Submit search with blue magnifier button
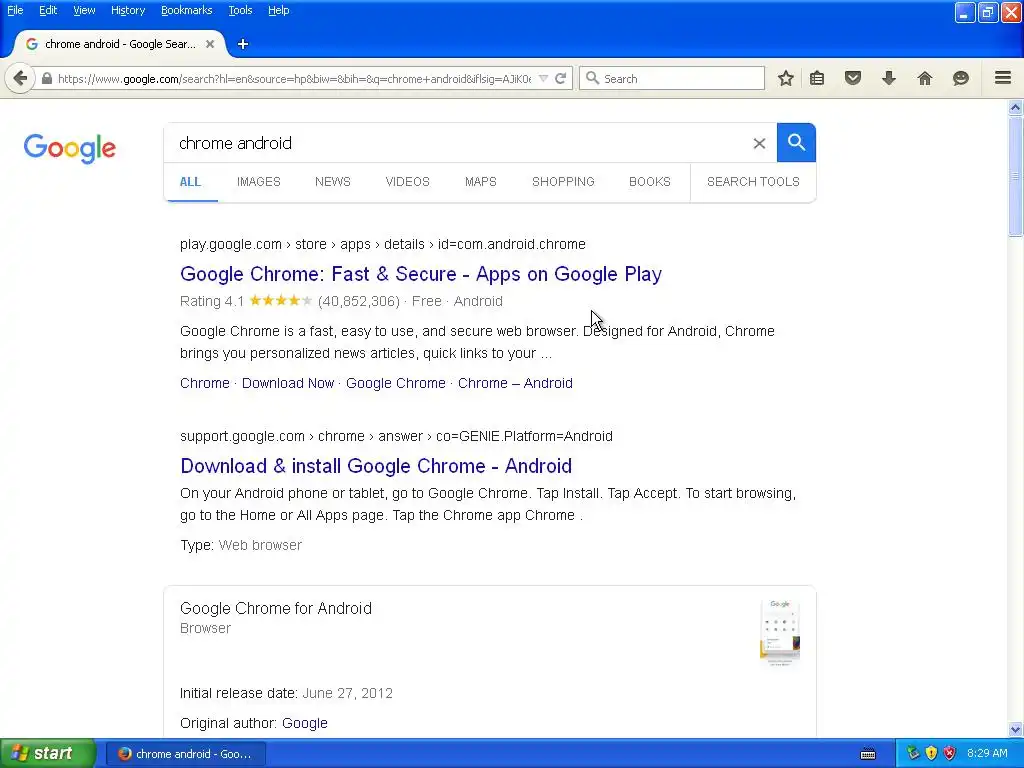1024x768 pixels. pos(796,142)
